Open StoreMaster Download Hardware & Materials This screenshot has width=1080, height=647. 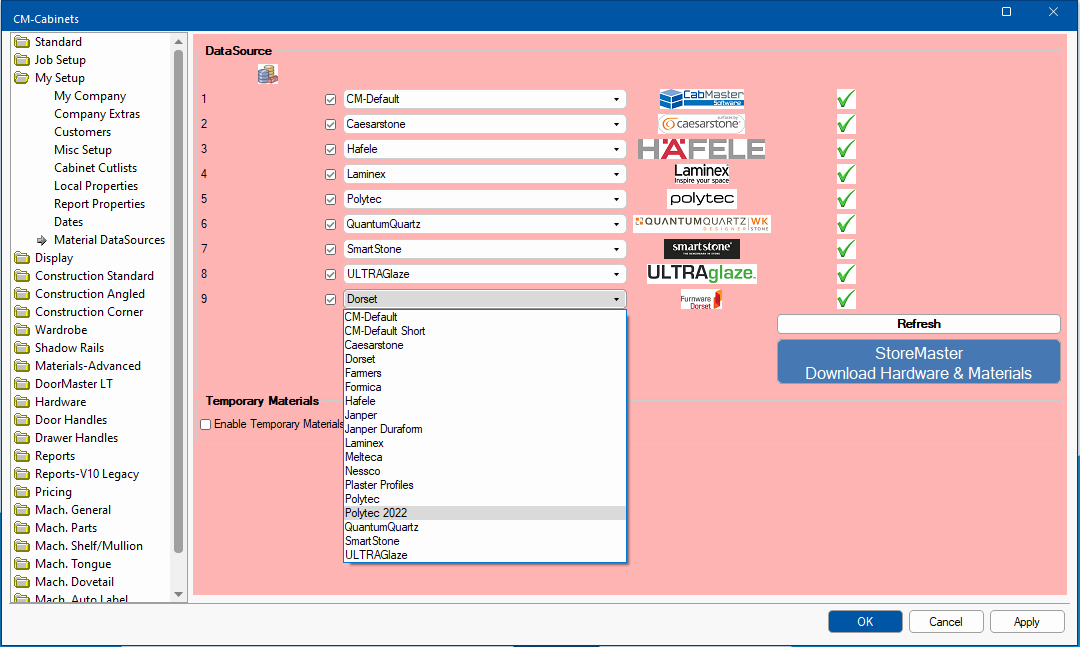click(919, 362)
